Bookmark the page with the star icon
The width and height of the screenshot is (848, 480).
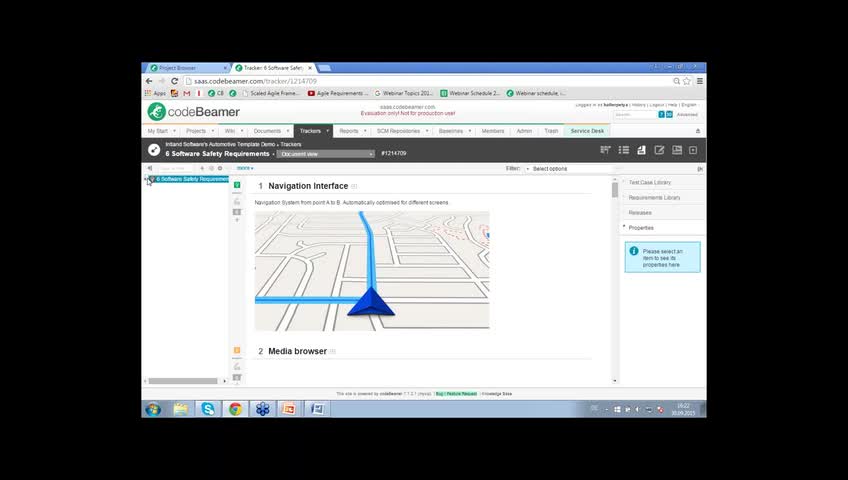(x=687, y=81)
